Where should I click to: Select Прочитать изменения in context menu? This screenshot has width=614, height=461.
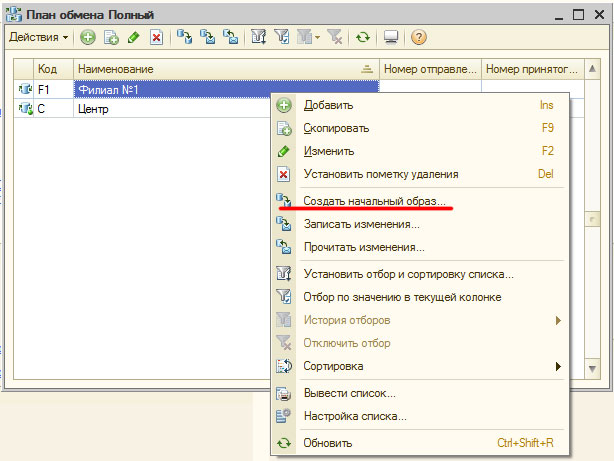click(x=364, y=247)
